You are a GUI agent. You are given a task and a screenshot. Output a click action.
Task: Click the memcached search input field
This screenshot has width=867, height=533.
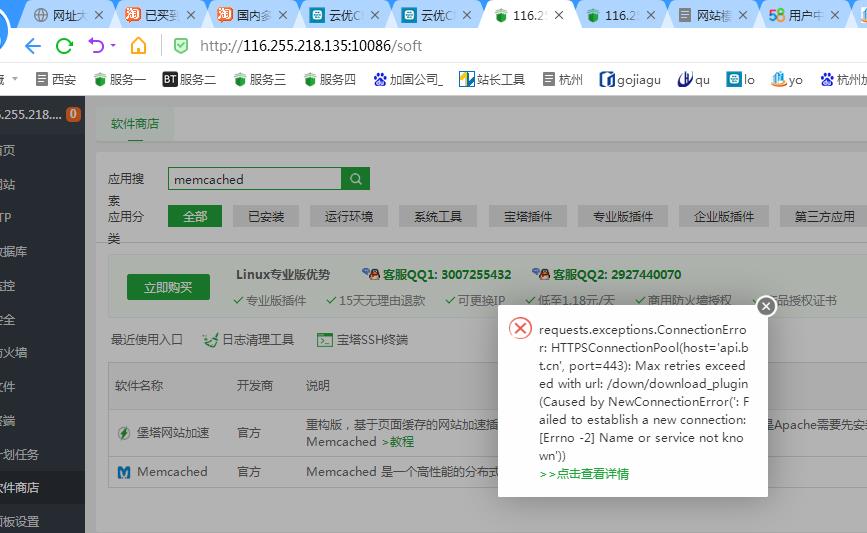click(x=254, y=179)
